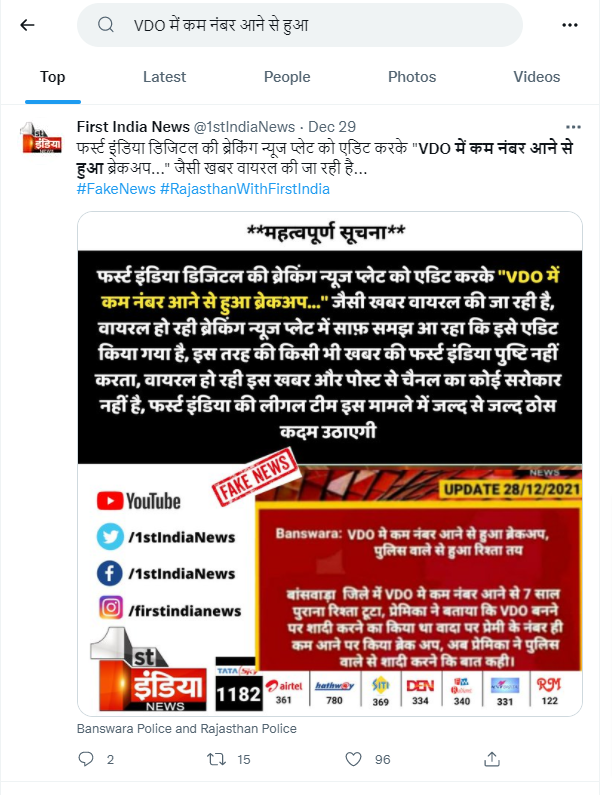Retweet the First India News post
The height and width of the screenshot is (795, 612).
(x=217, y=759)
